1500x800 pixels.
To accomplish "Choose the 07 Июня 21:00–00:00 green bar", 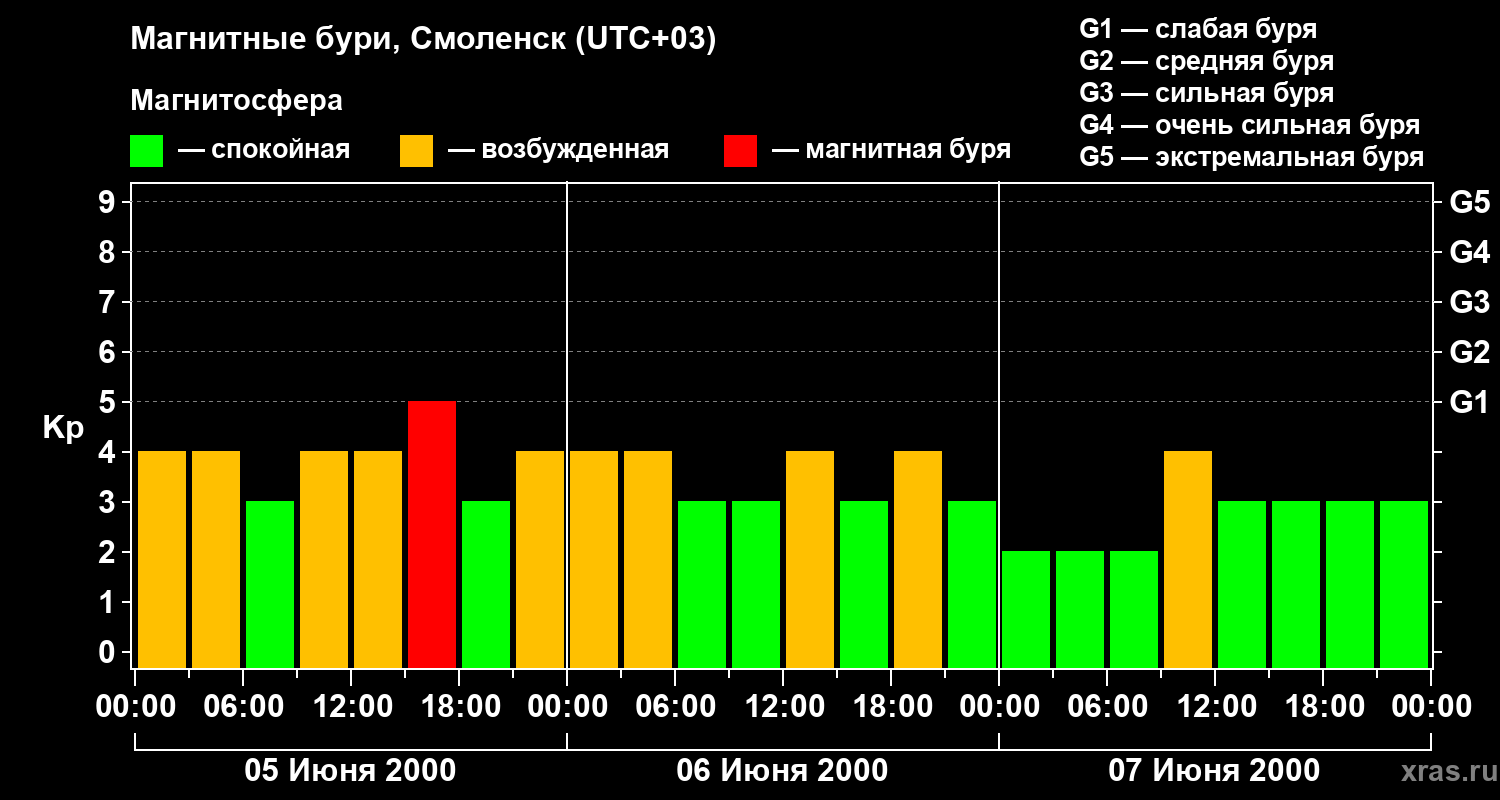I will point(1404,584).
